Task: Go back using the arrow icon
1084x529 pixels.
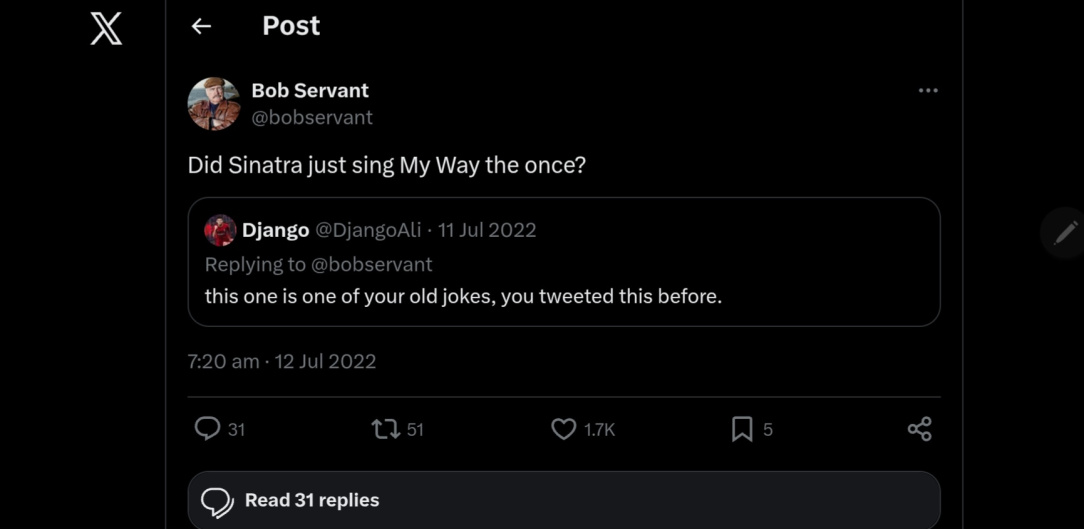Action: tap(201, 27)
